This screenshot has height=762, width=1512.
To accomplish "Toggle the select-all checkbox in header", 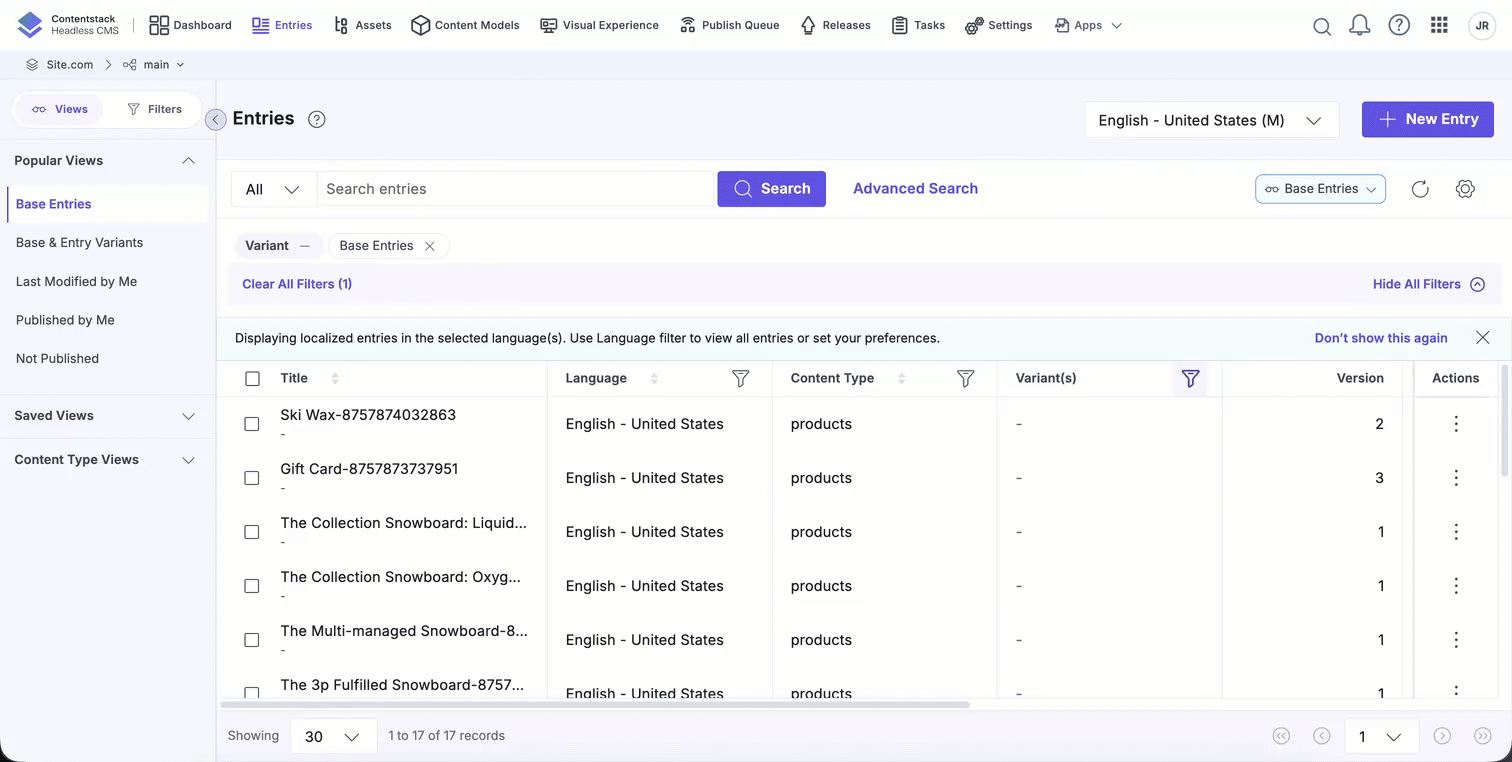I will (x=252, y=378).
